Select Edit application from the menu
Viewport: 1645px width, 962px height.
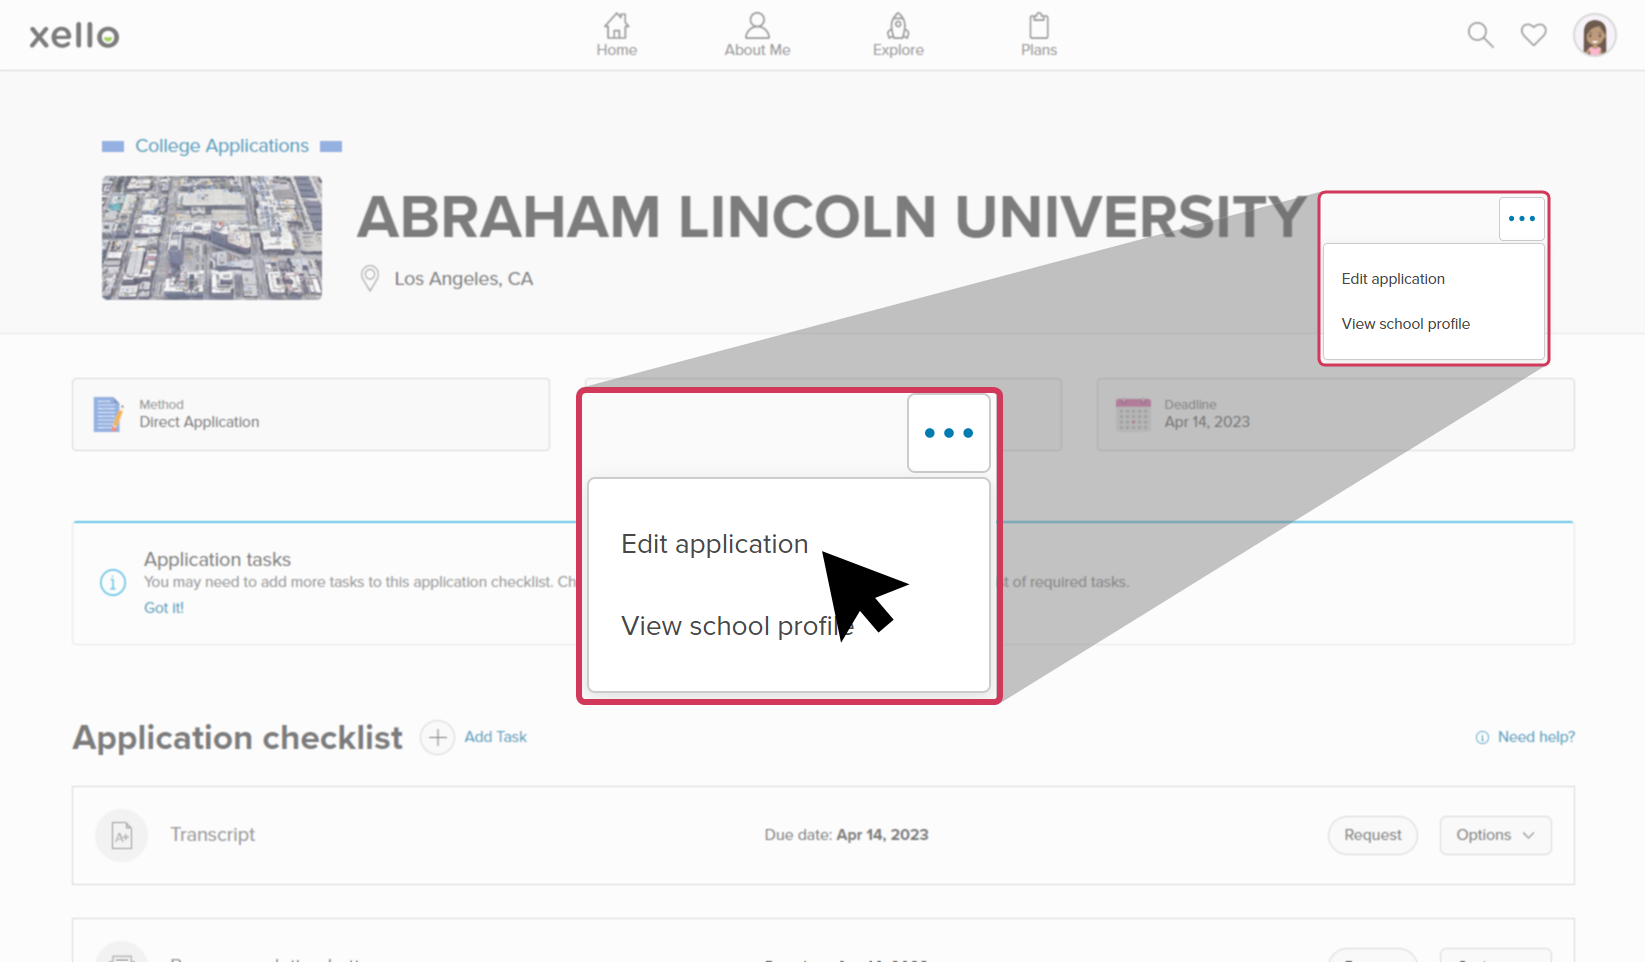pyautogui.click(x=1393, y=279)
